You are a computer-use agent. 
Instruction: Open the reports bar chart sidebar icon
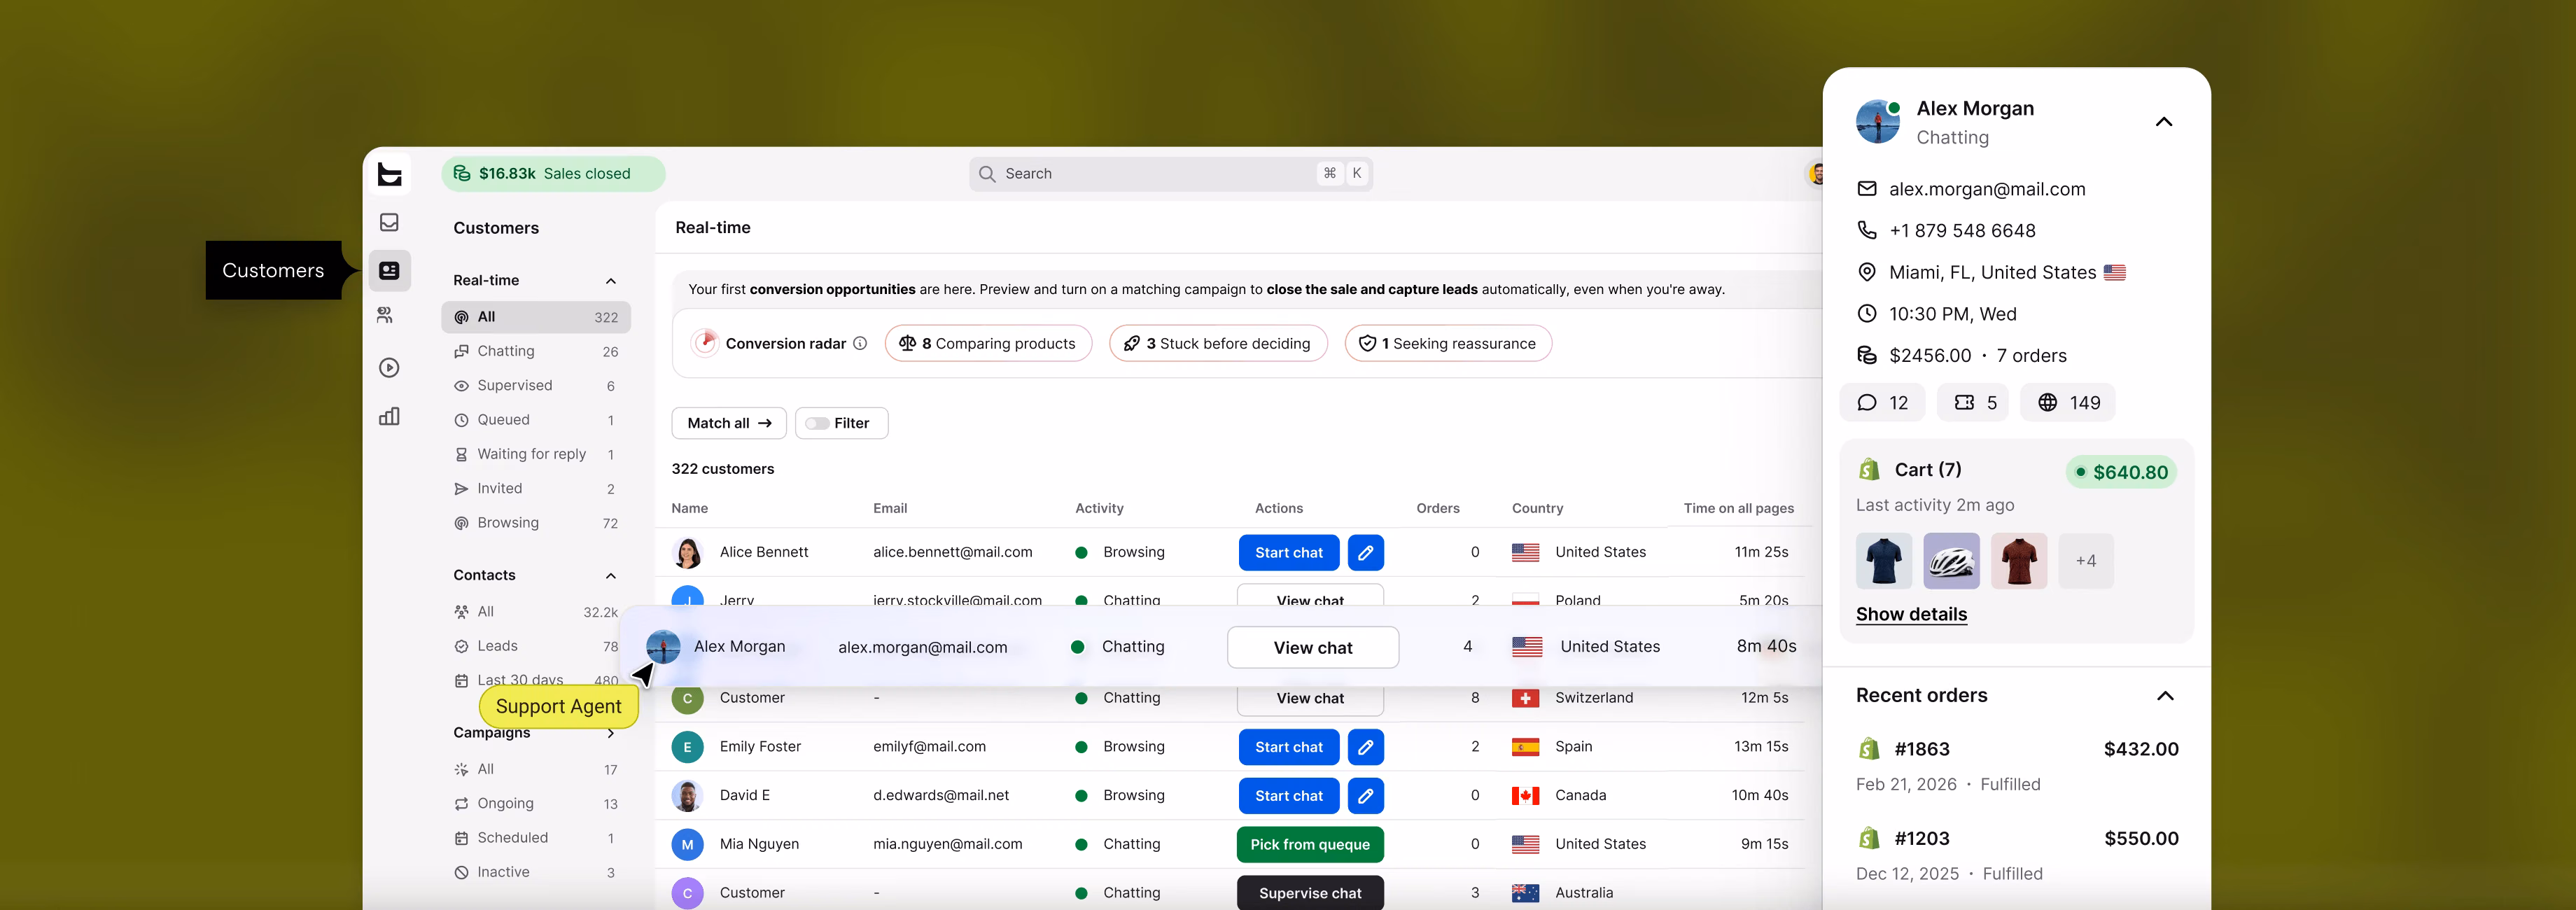pos(389,416)
